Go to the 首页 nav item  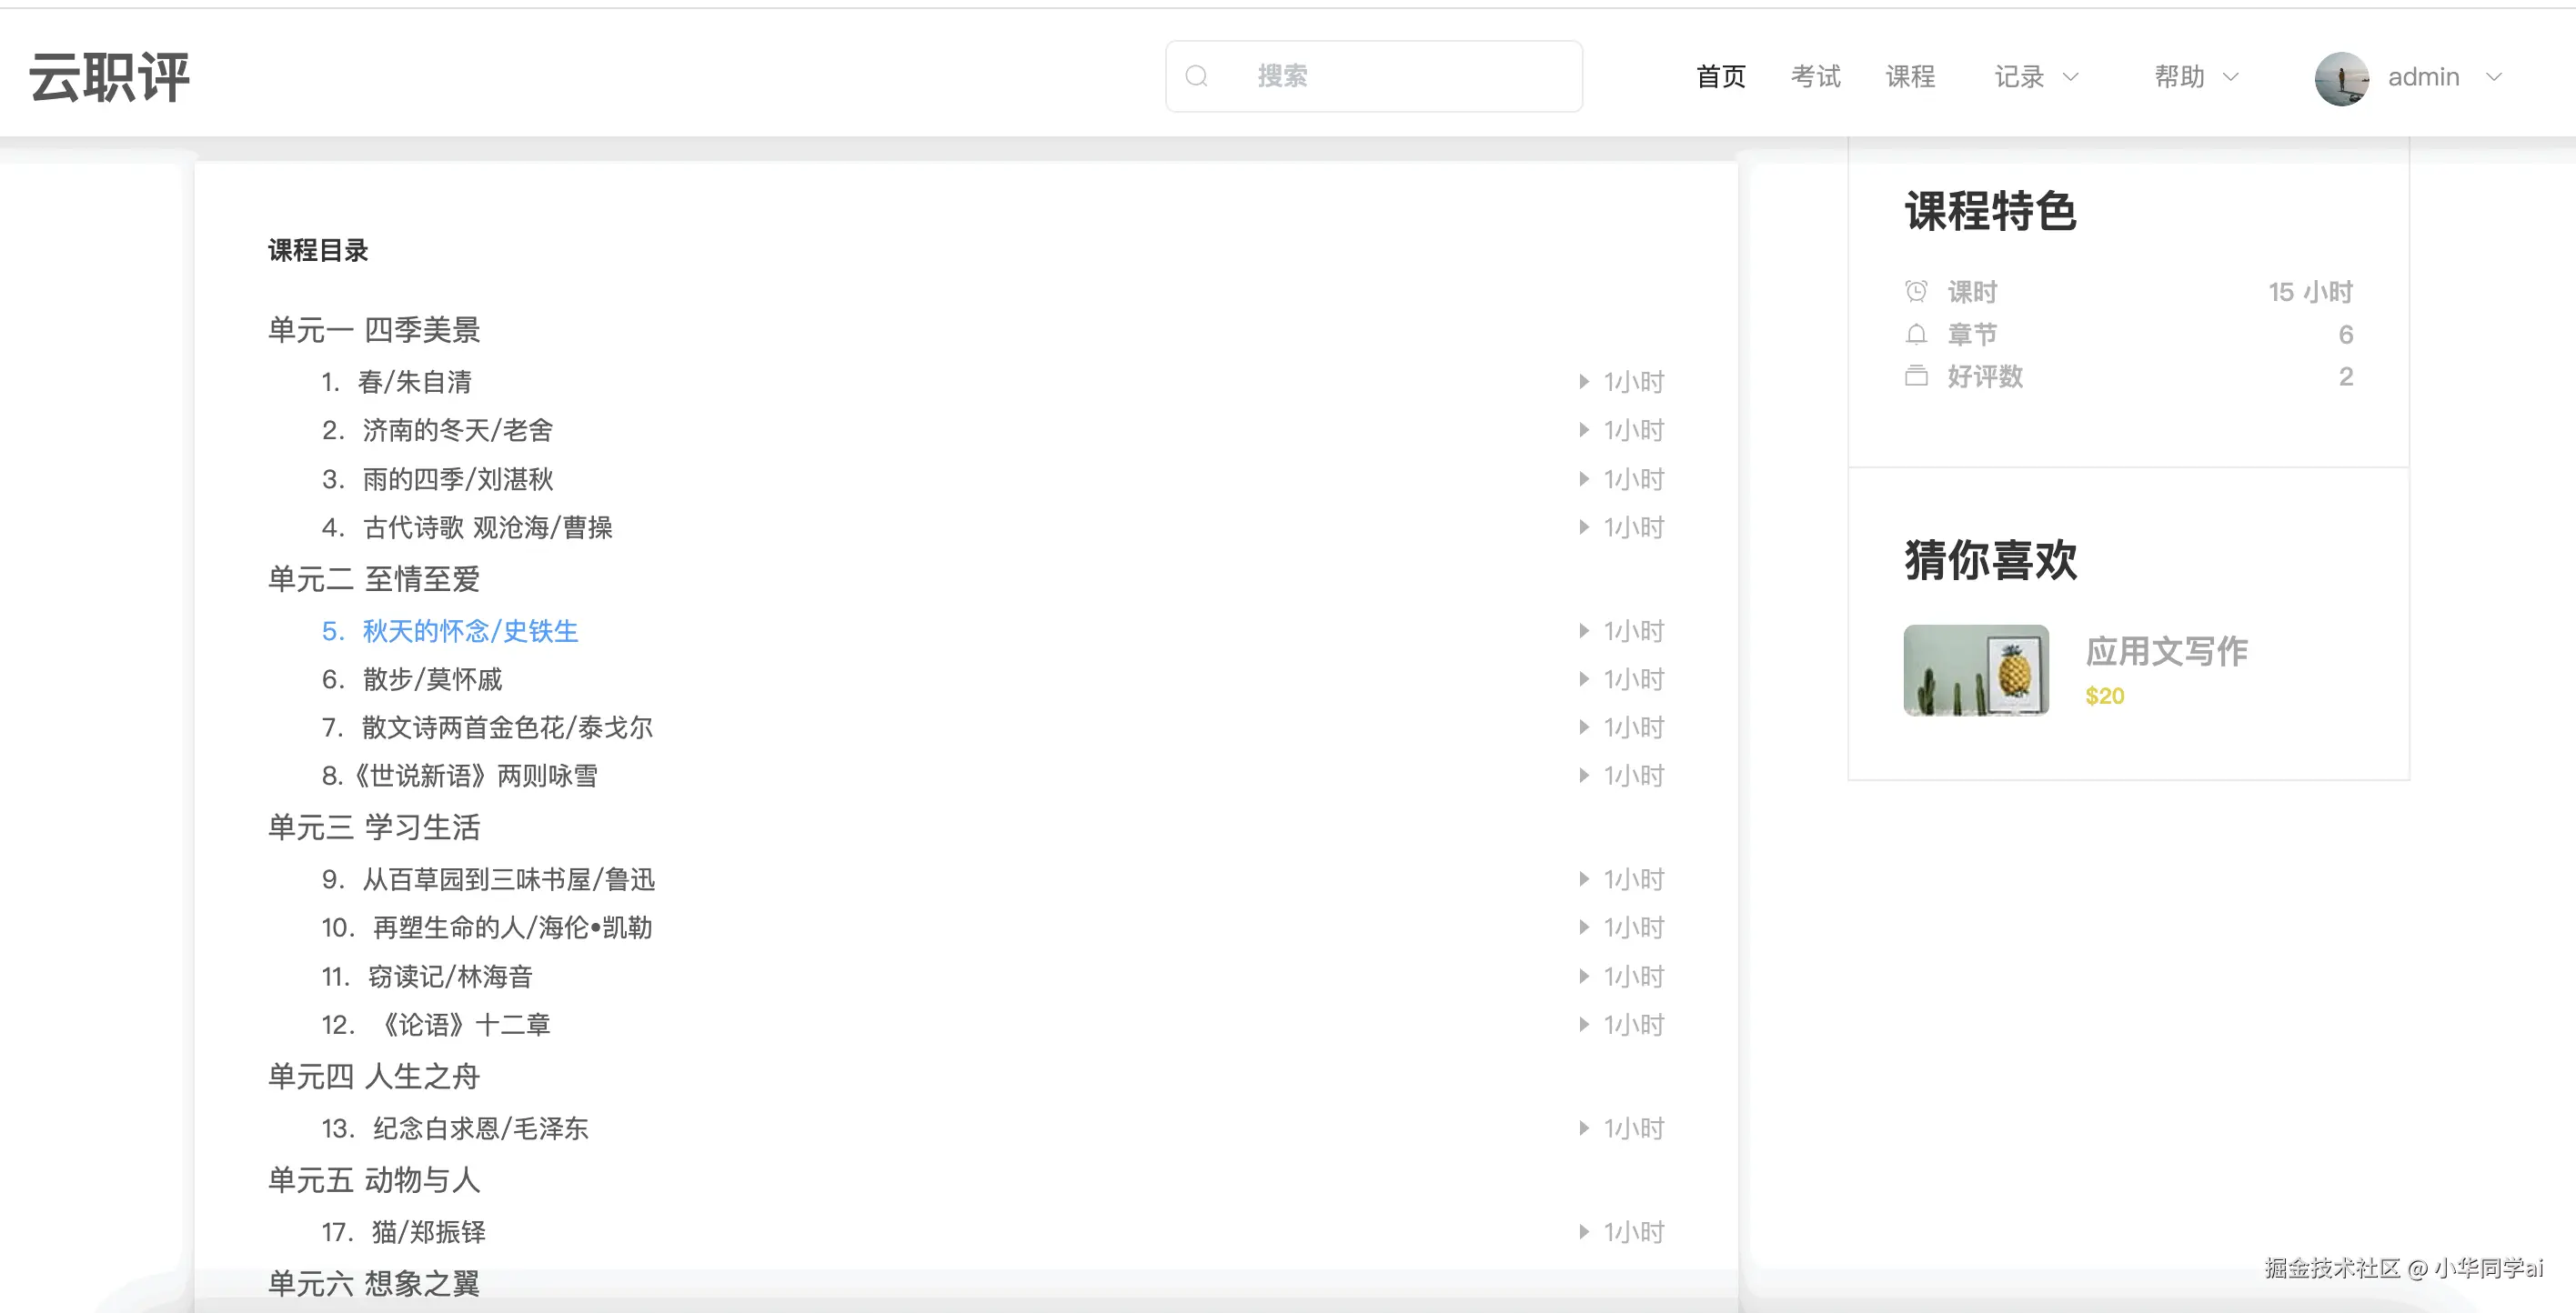tap(1721, 77)
